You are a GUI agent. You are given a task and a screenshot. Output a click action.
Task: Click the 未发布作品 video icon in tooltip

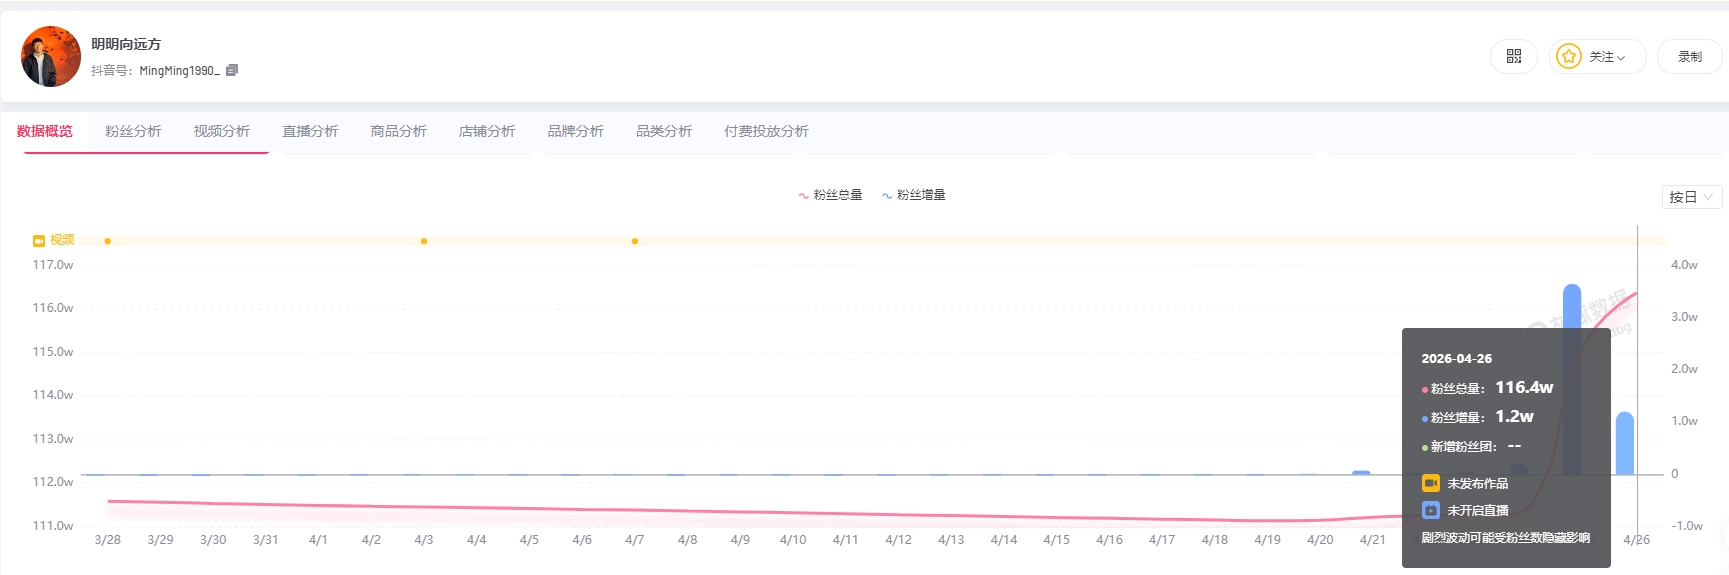[x=1431, y=483]
